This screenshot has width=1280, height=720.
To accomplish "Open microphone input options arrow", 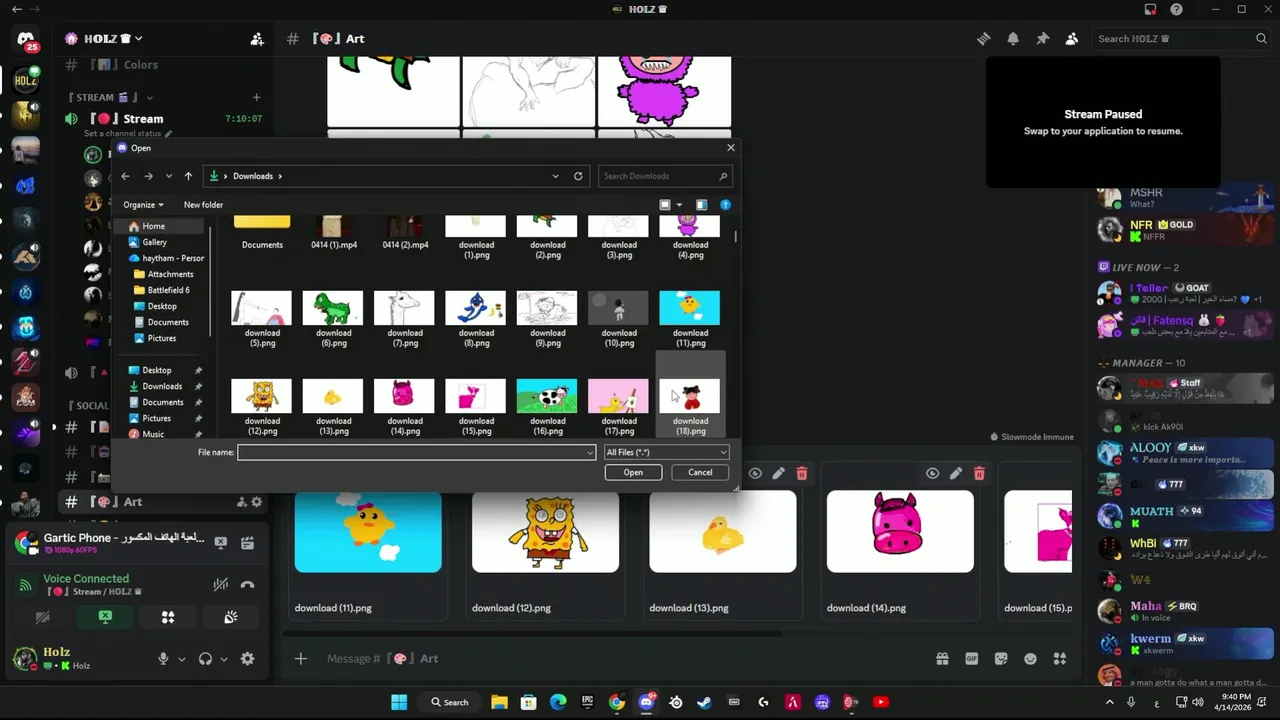I will coord(181,659).
